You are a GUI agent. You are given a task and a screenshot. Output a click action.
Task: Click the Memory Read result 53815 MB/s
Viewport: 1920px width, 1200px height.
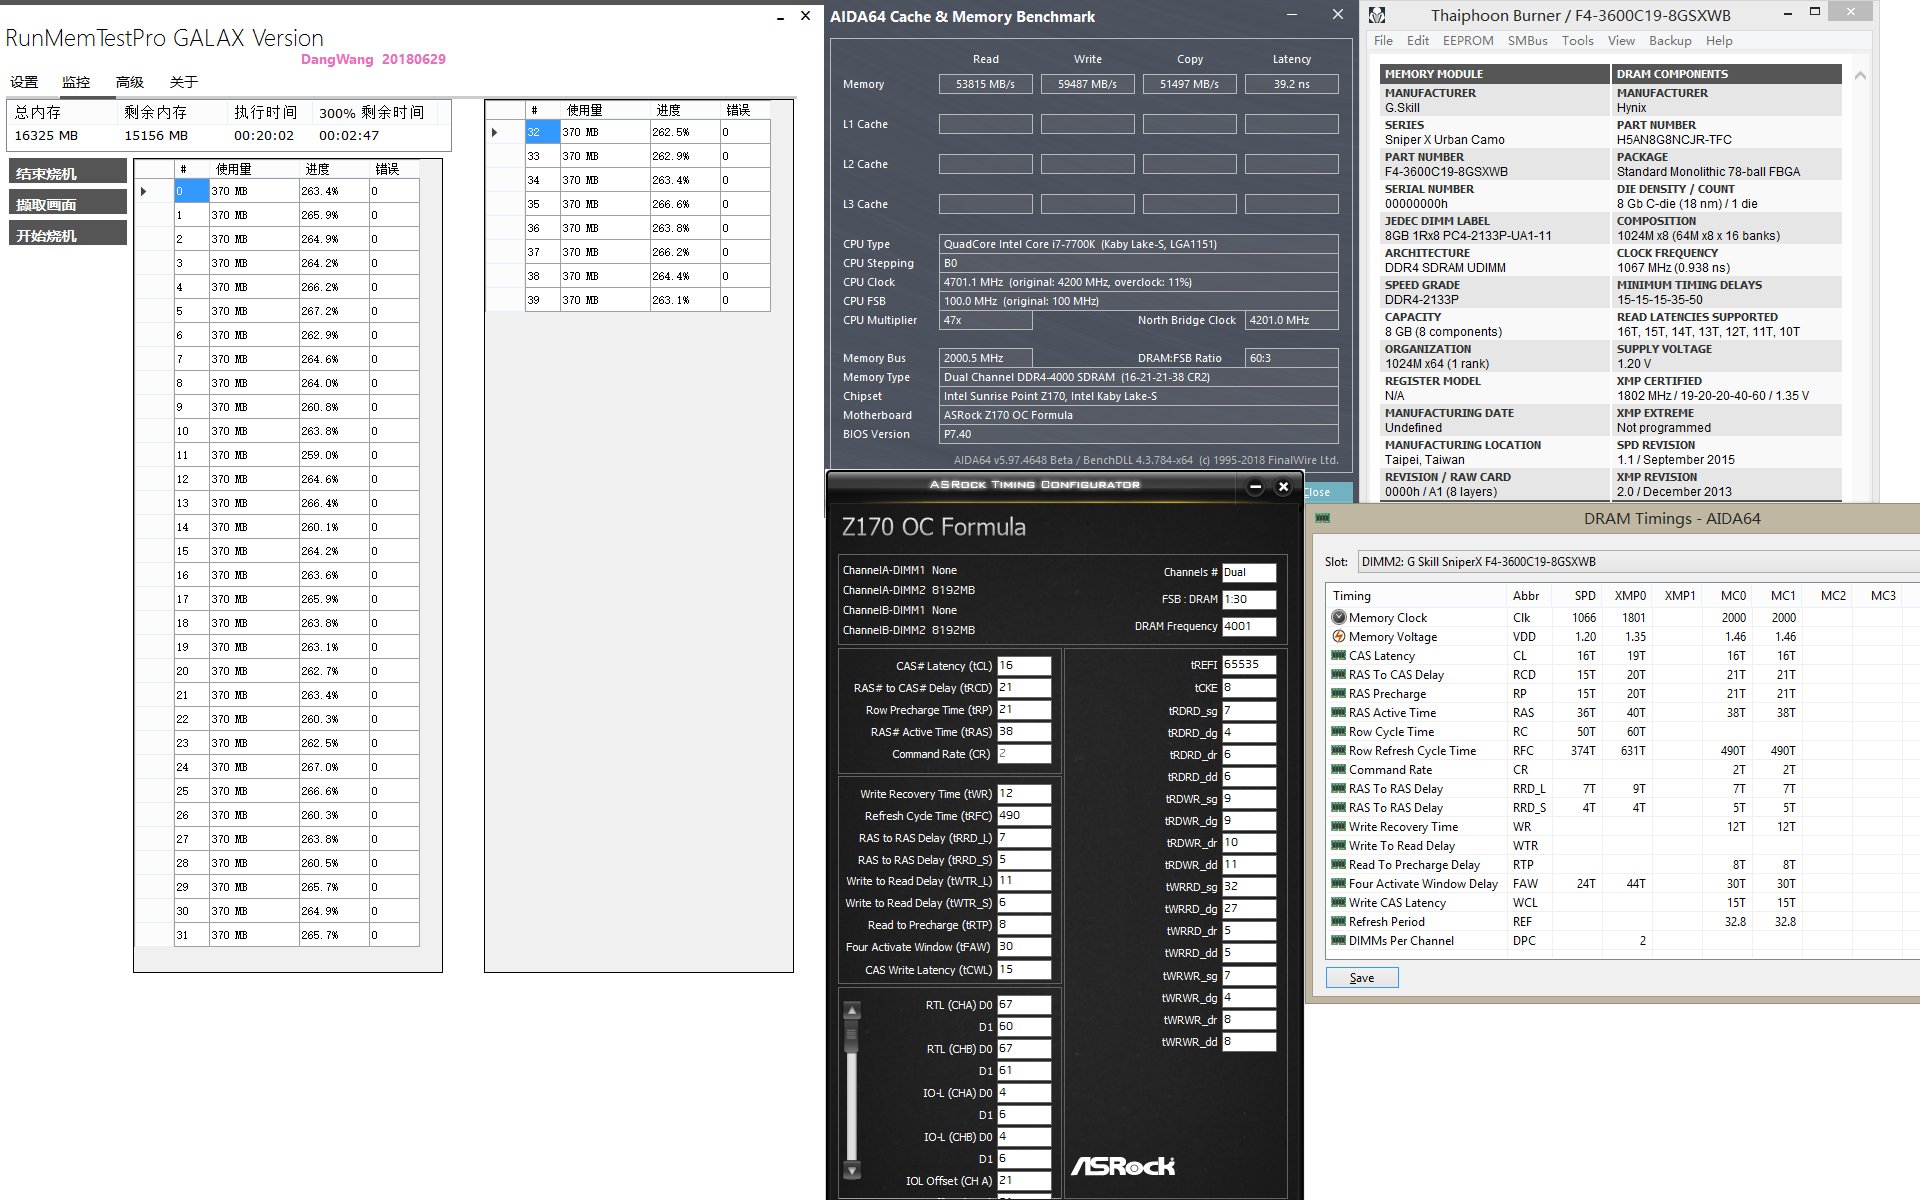[985, 84]
